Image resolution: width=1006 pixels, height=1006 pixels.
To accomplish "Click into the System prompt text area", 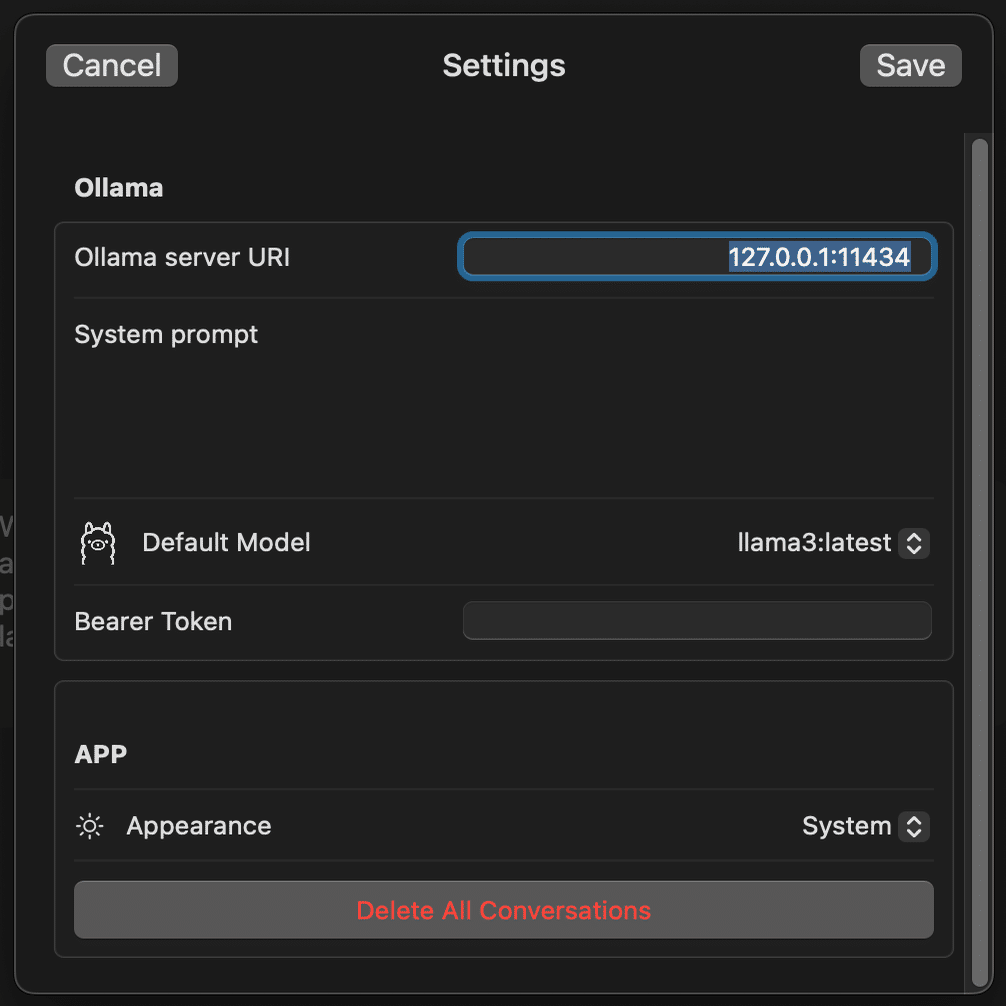I will [x=503, y=420].
